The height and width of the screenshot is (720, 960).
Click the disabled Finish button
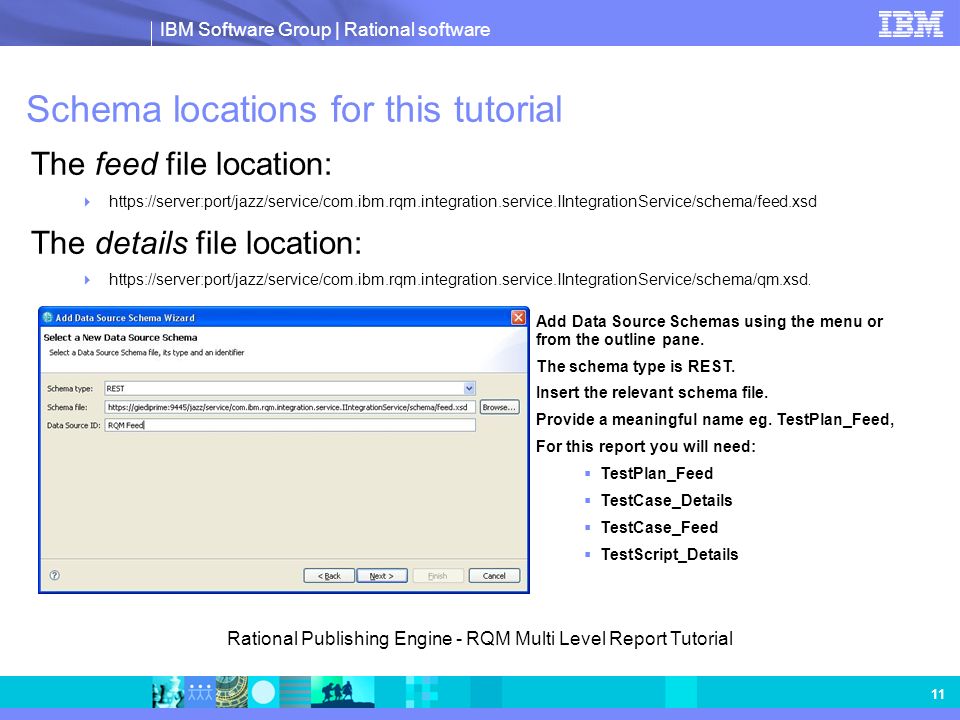(x=437, y=576)
